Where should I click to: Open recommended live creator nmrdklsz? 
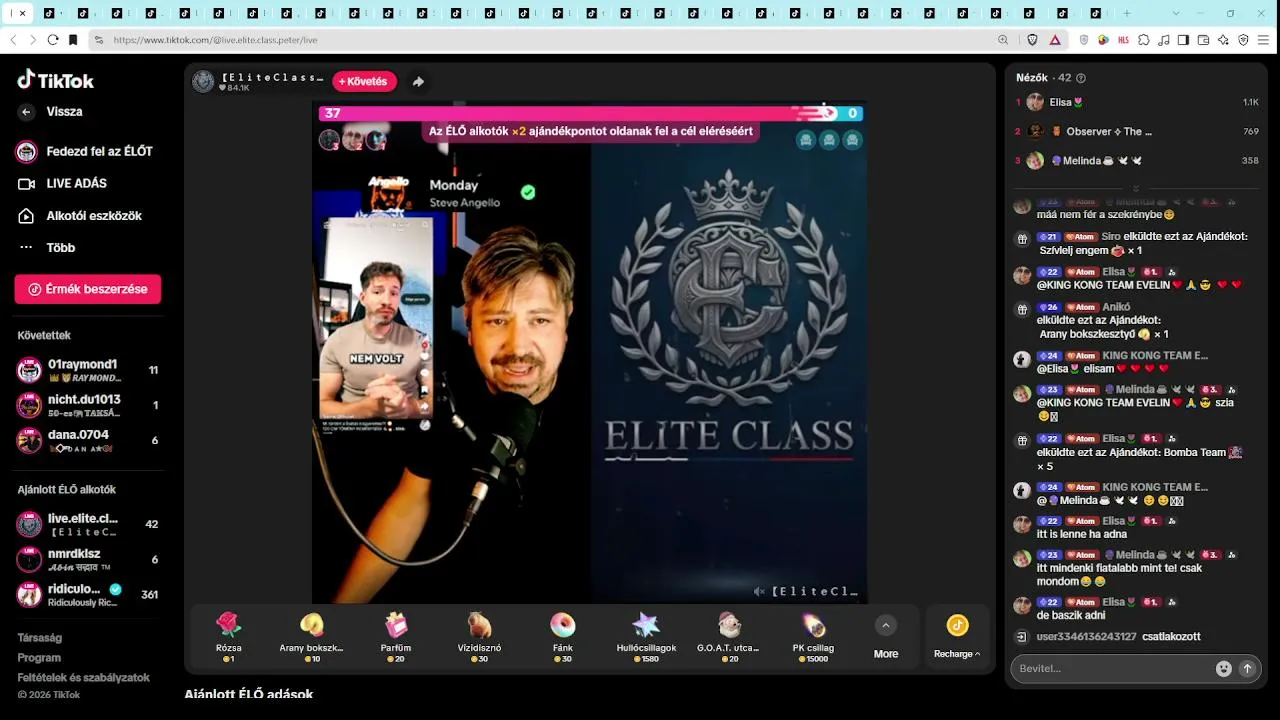point(88,559)
